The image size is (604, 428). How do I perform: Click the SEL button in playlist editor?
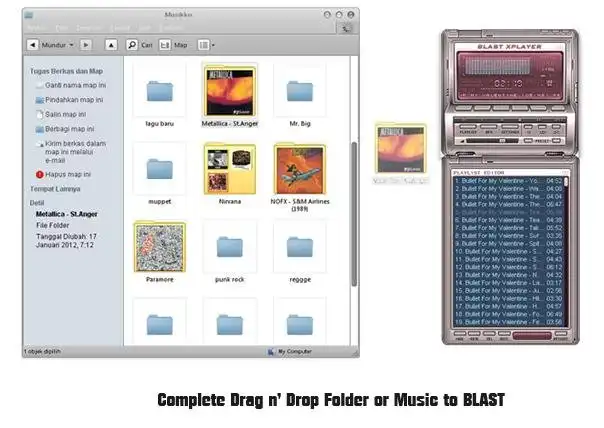tap(489, 335)
